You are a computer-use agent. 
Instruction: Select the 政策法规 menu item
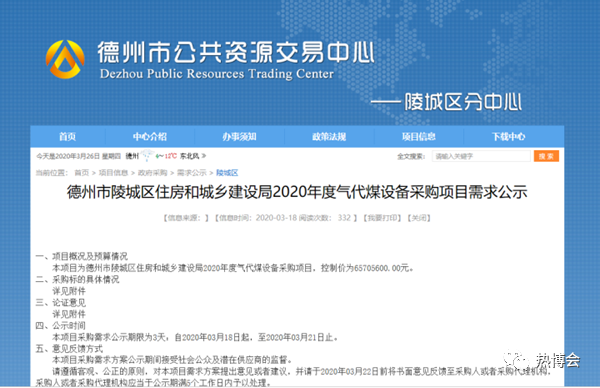pos(329,137)
